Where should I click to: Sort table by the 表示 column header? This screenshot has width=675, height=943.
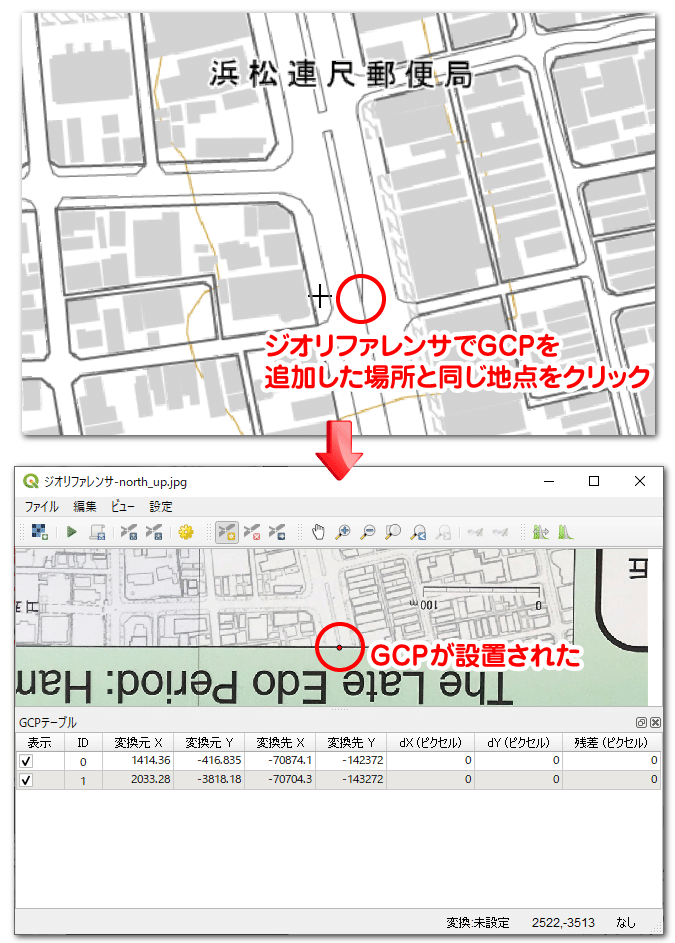[x=40, y=742]
